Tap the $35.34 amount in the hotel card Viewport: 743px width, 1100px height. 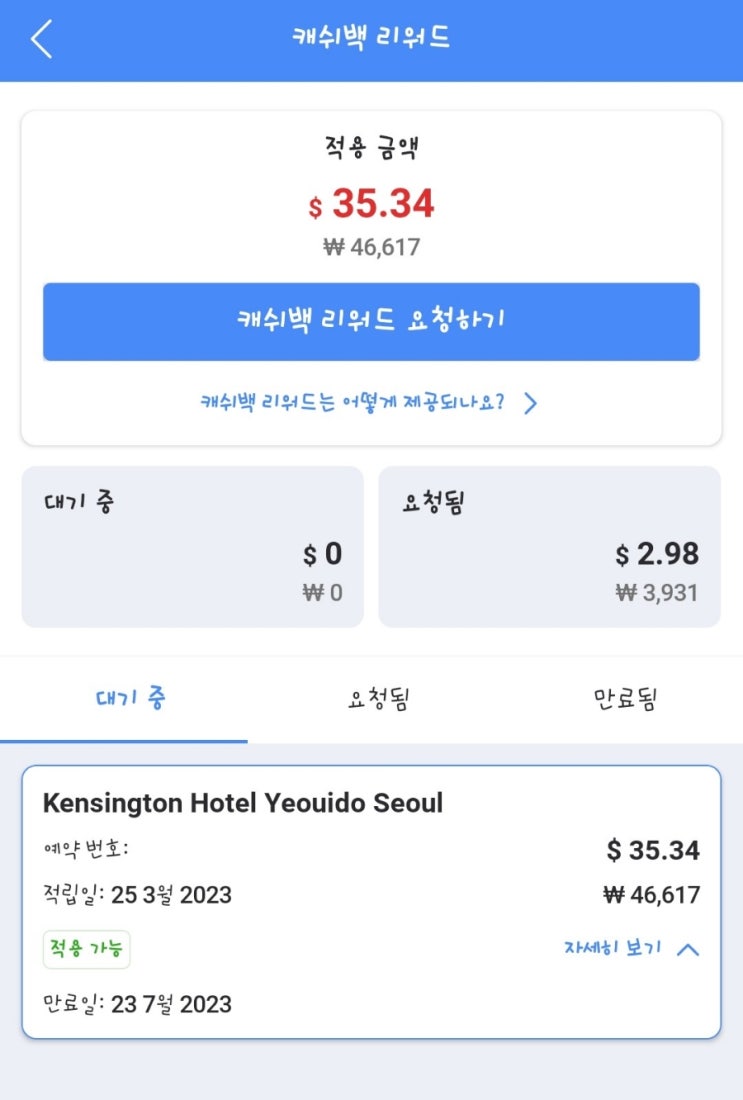point(653,851)
